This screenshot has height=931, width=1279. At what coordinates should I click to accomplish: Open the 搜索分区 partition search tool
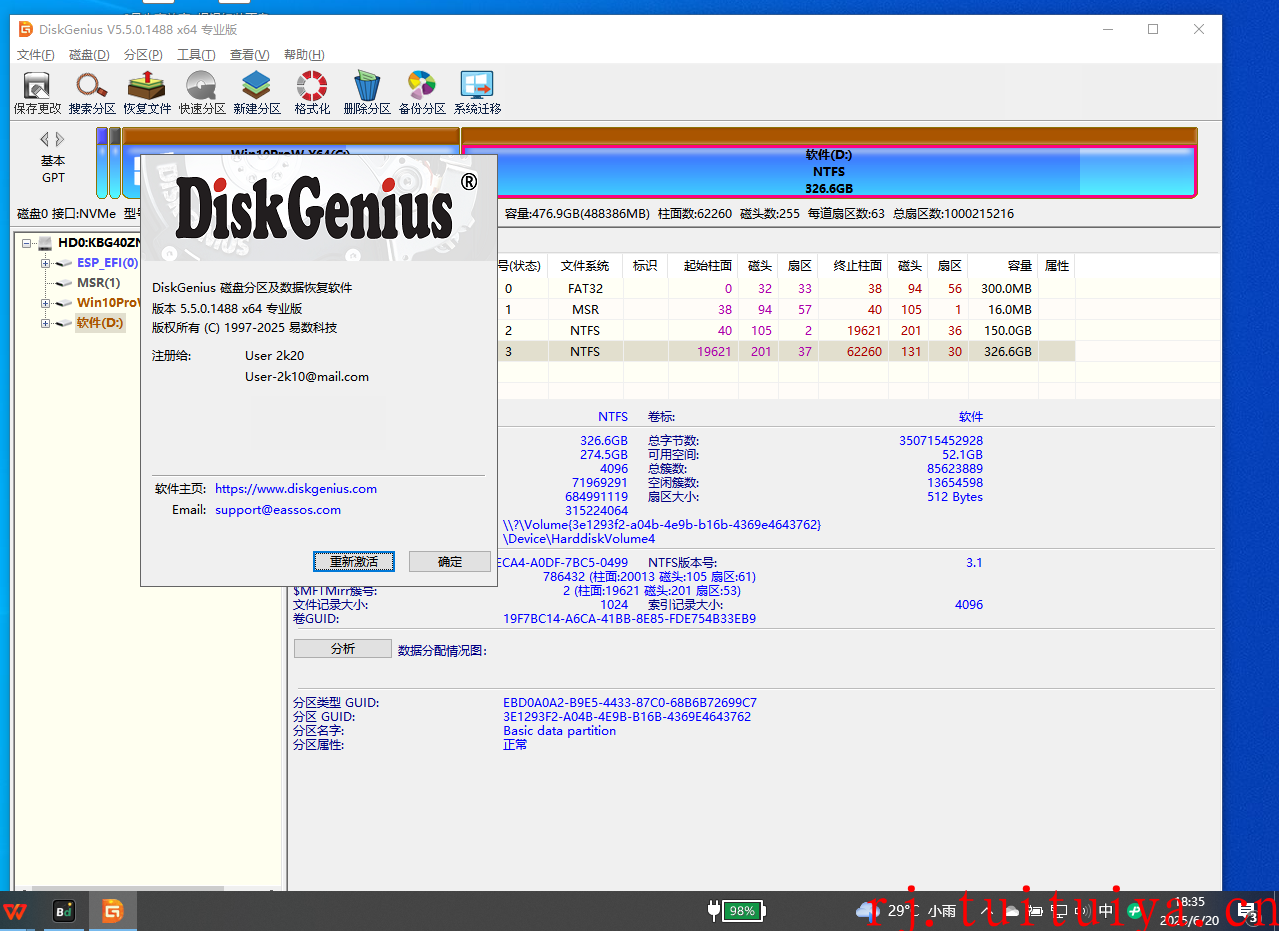tap(92, 93)
